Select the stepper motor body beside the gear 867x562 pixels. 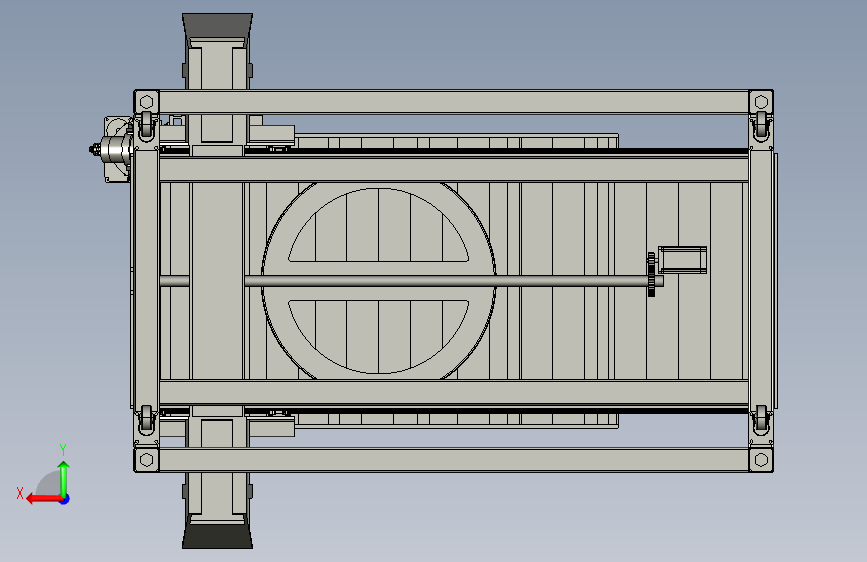click(682, 260)
